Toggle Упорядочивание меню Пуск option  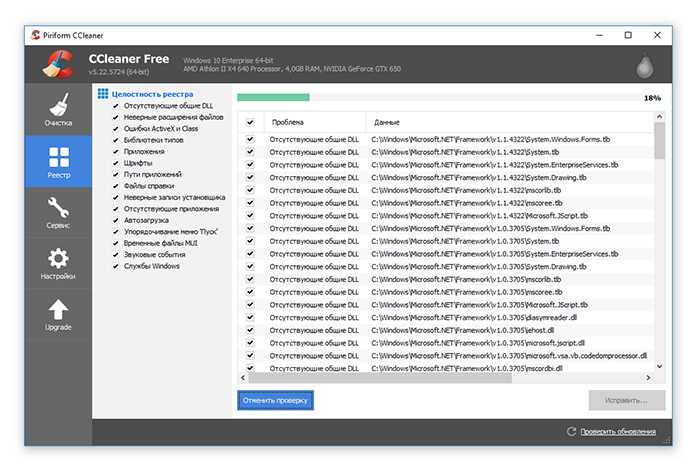[x=116, y=232]
